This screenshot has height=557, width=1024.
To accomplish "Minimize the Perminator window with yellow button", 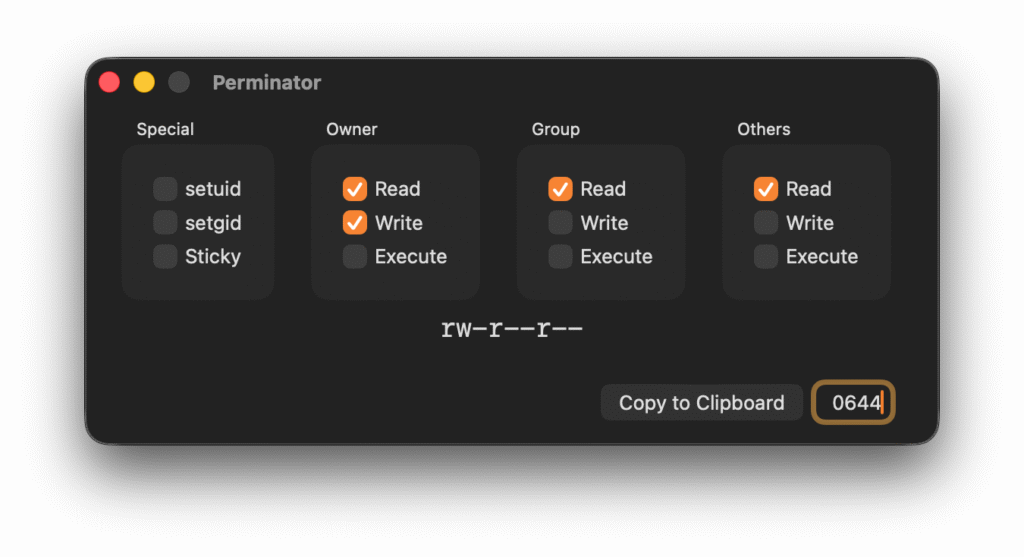I will [x=144, y=83].
